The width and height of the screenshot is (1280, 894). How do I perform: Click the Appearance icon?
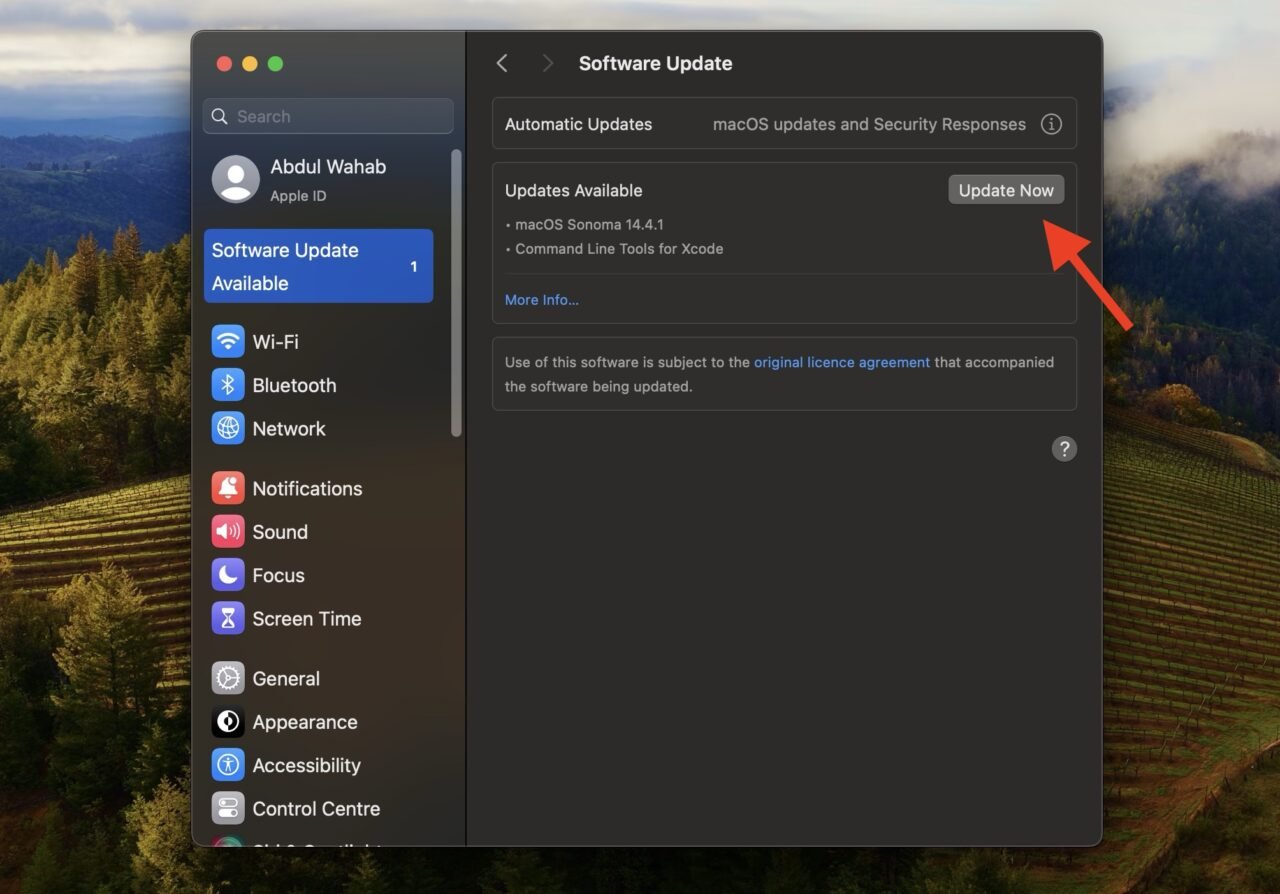(x=228, y=722)
